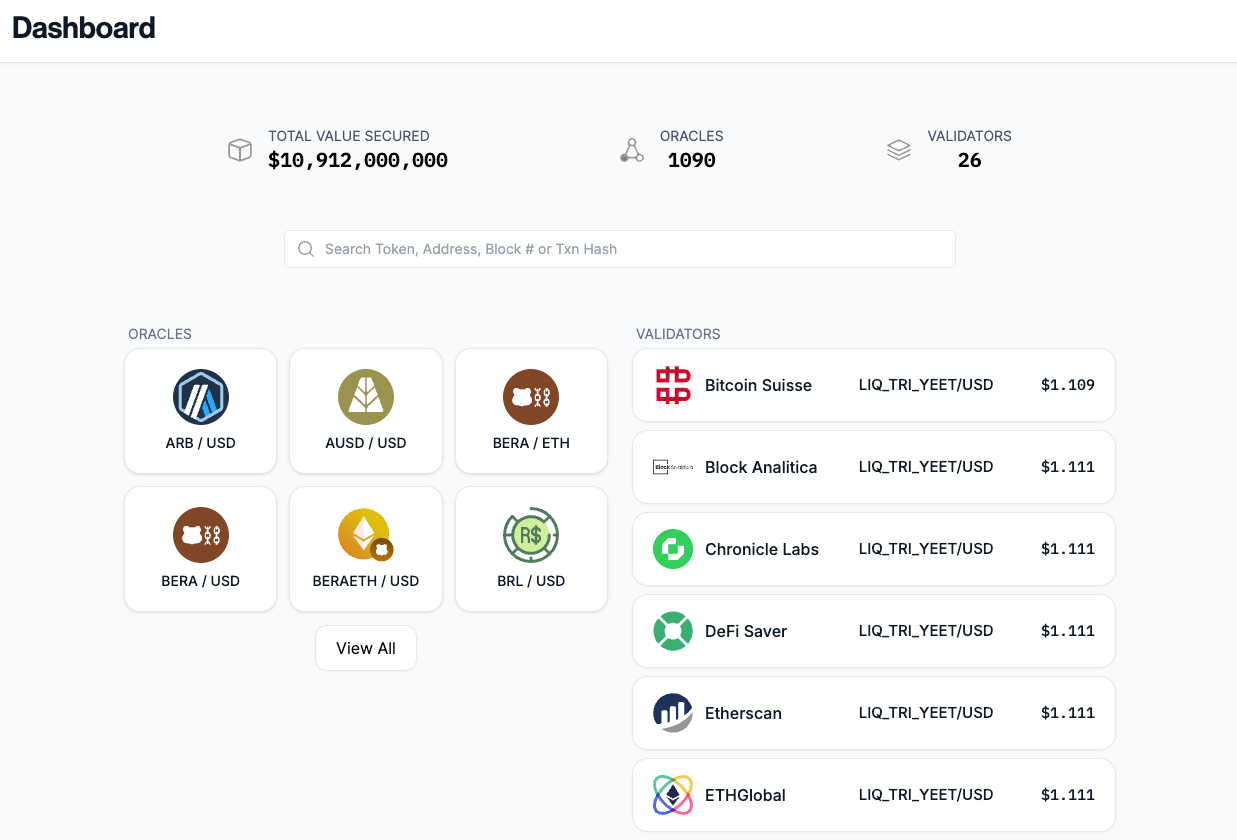Open Block Analitica validator name
The height and width of the screenshot is (840, 1237).
(761, 467)
